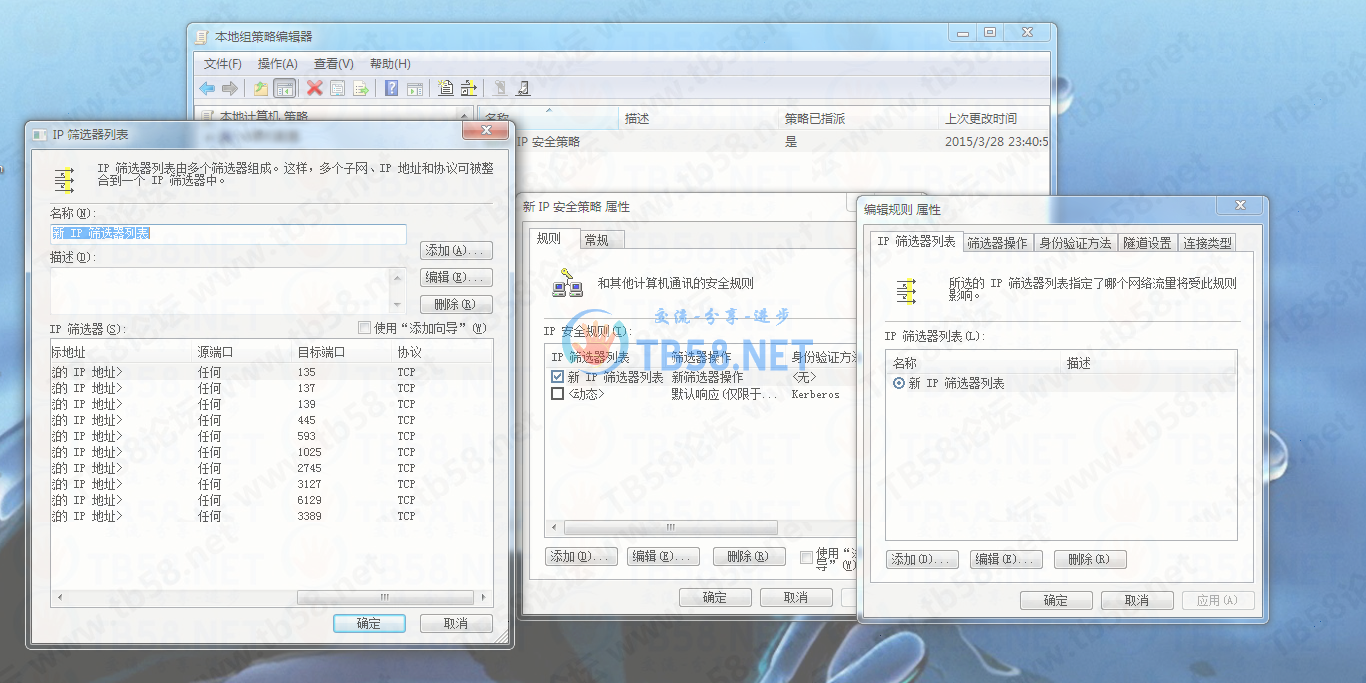
Task: Click 确定 in 新 IP 安全策略 属性 window
Action: click(x=715, y=598)
